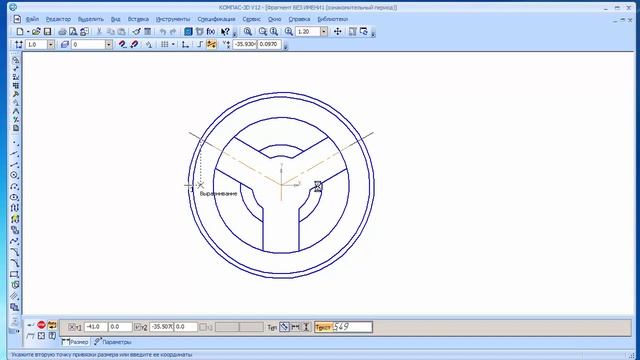Expand the grid options arrow
640x360 pixels.
coord(173,44)
